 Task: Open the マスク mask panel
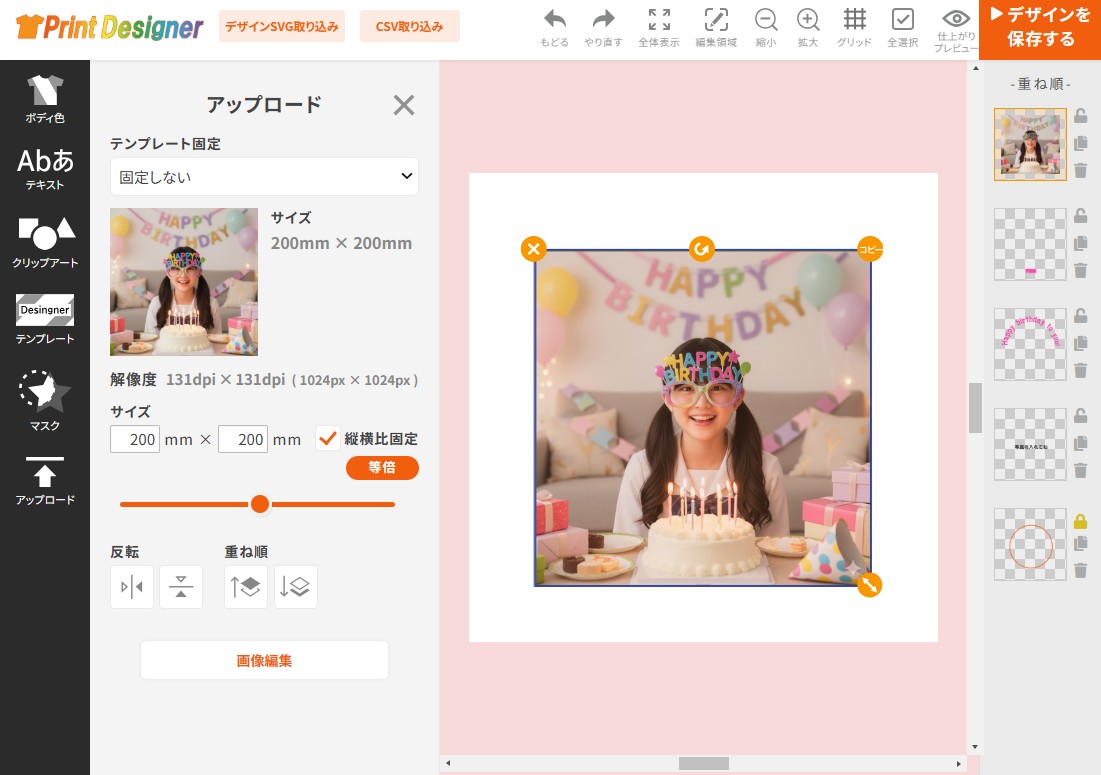coord(45,400)
